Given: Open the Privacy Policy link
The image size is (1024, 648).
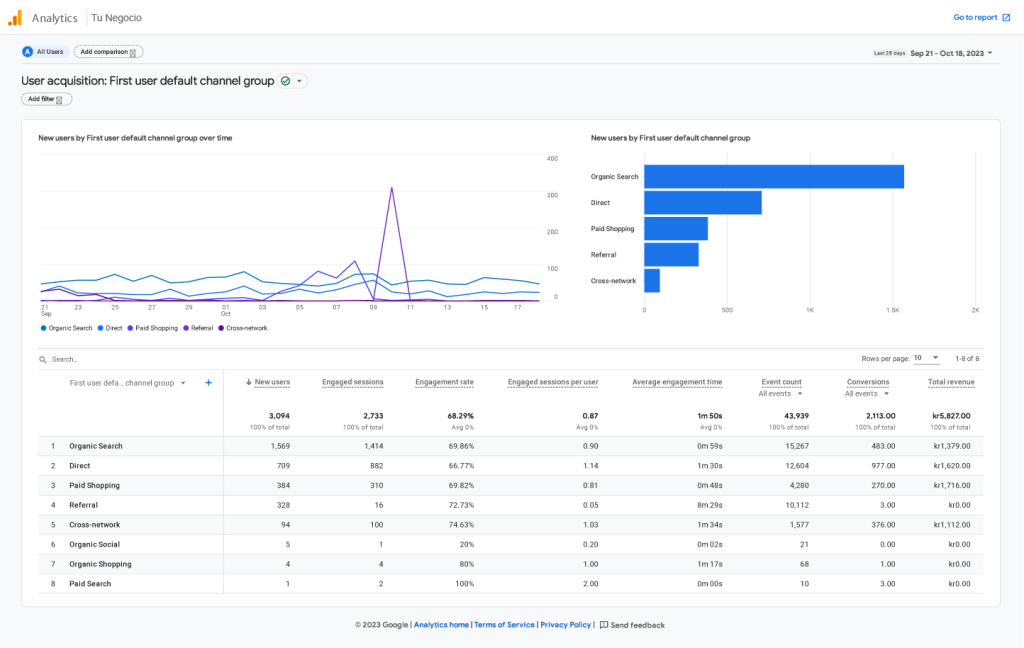Looking at the screenshot, I should coord(565,625).
